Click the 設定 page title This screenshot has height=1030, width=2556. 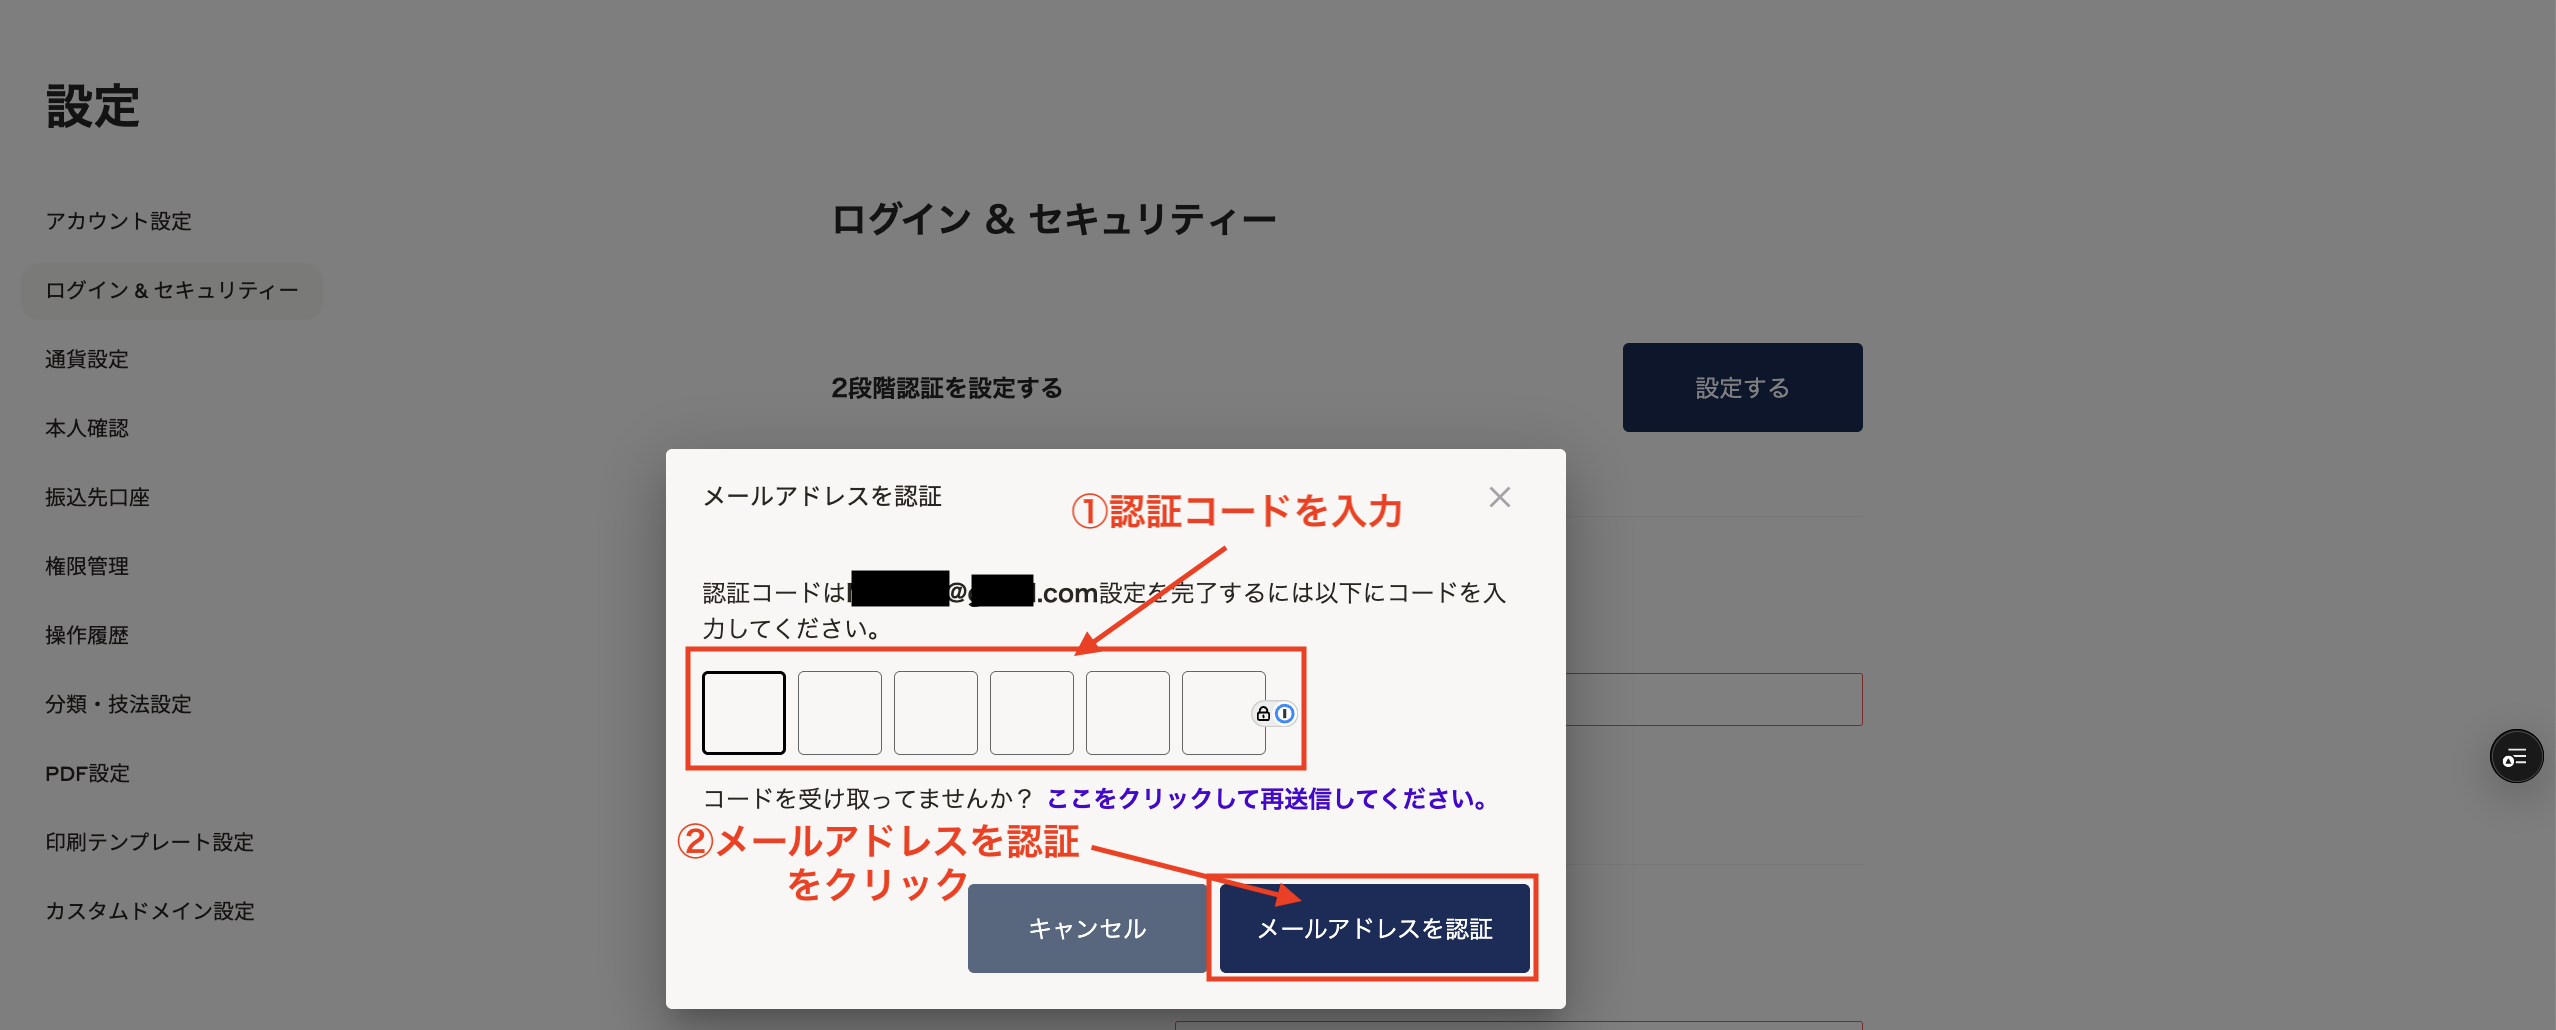(x=93, y=106)
